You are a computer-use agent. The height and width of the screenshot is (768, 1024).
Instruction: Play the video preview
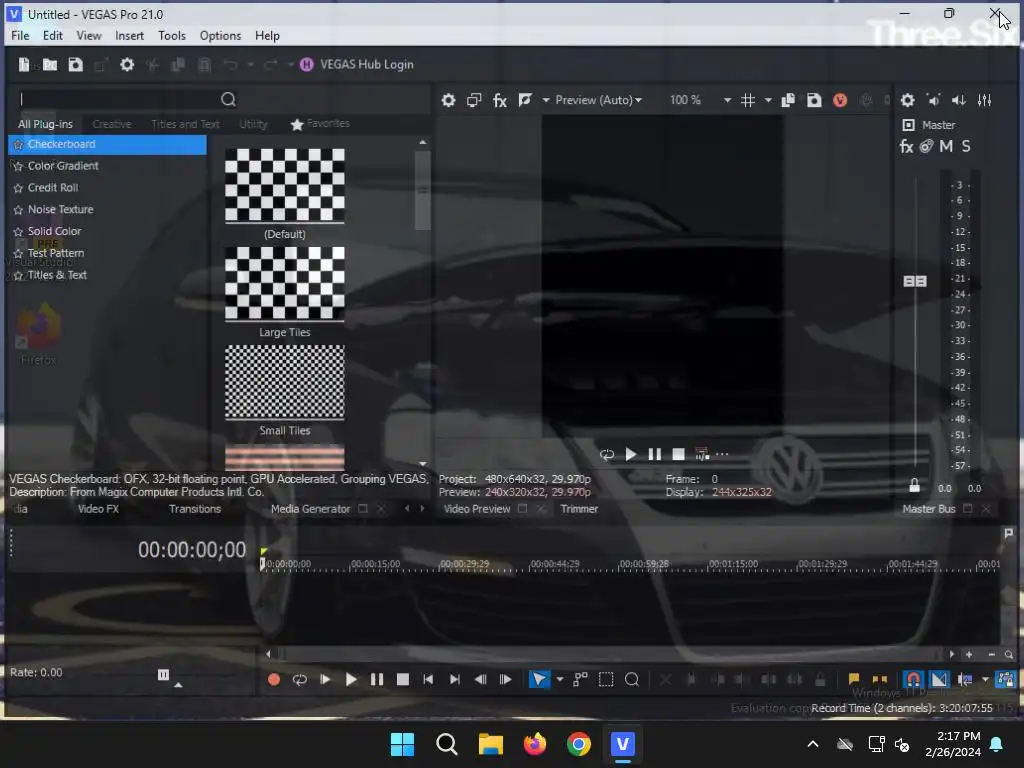click(631, 455)
